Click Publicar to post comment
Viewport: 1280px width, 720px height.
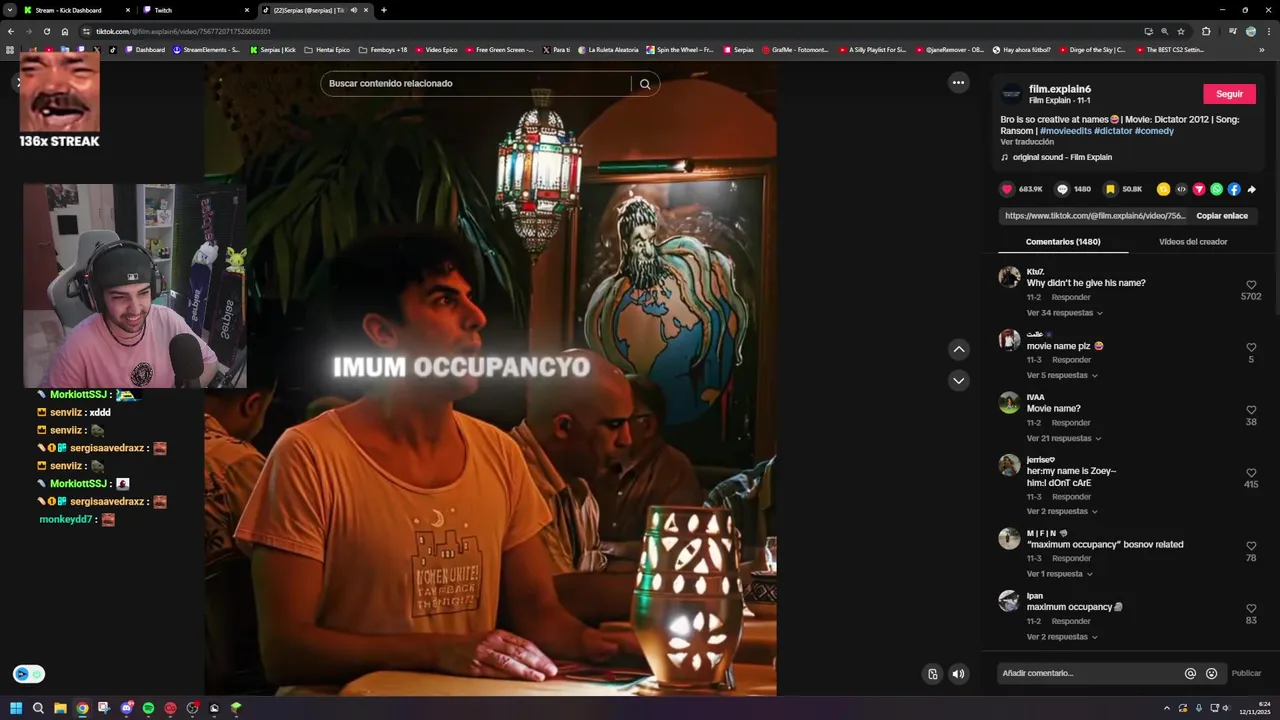tap(1246, 673)
